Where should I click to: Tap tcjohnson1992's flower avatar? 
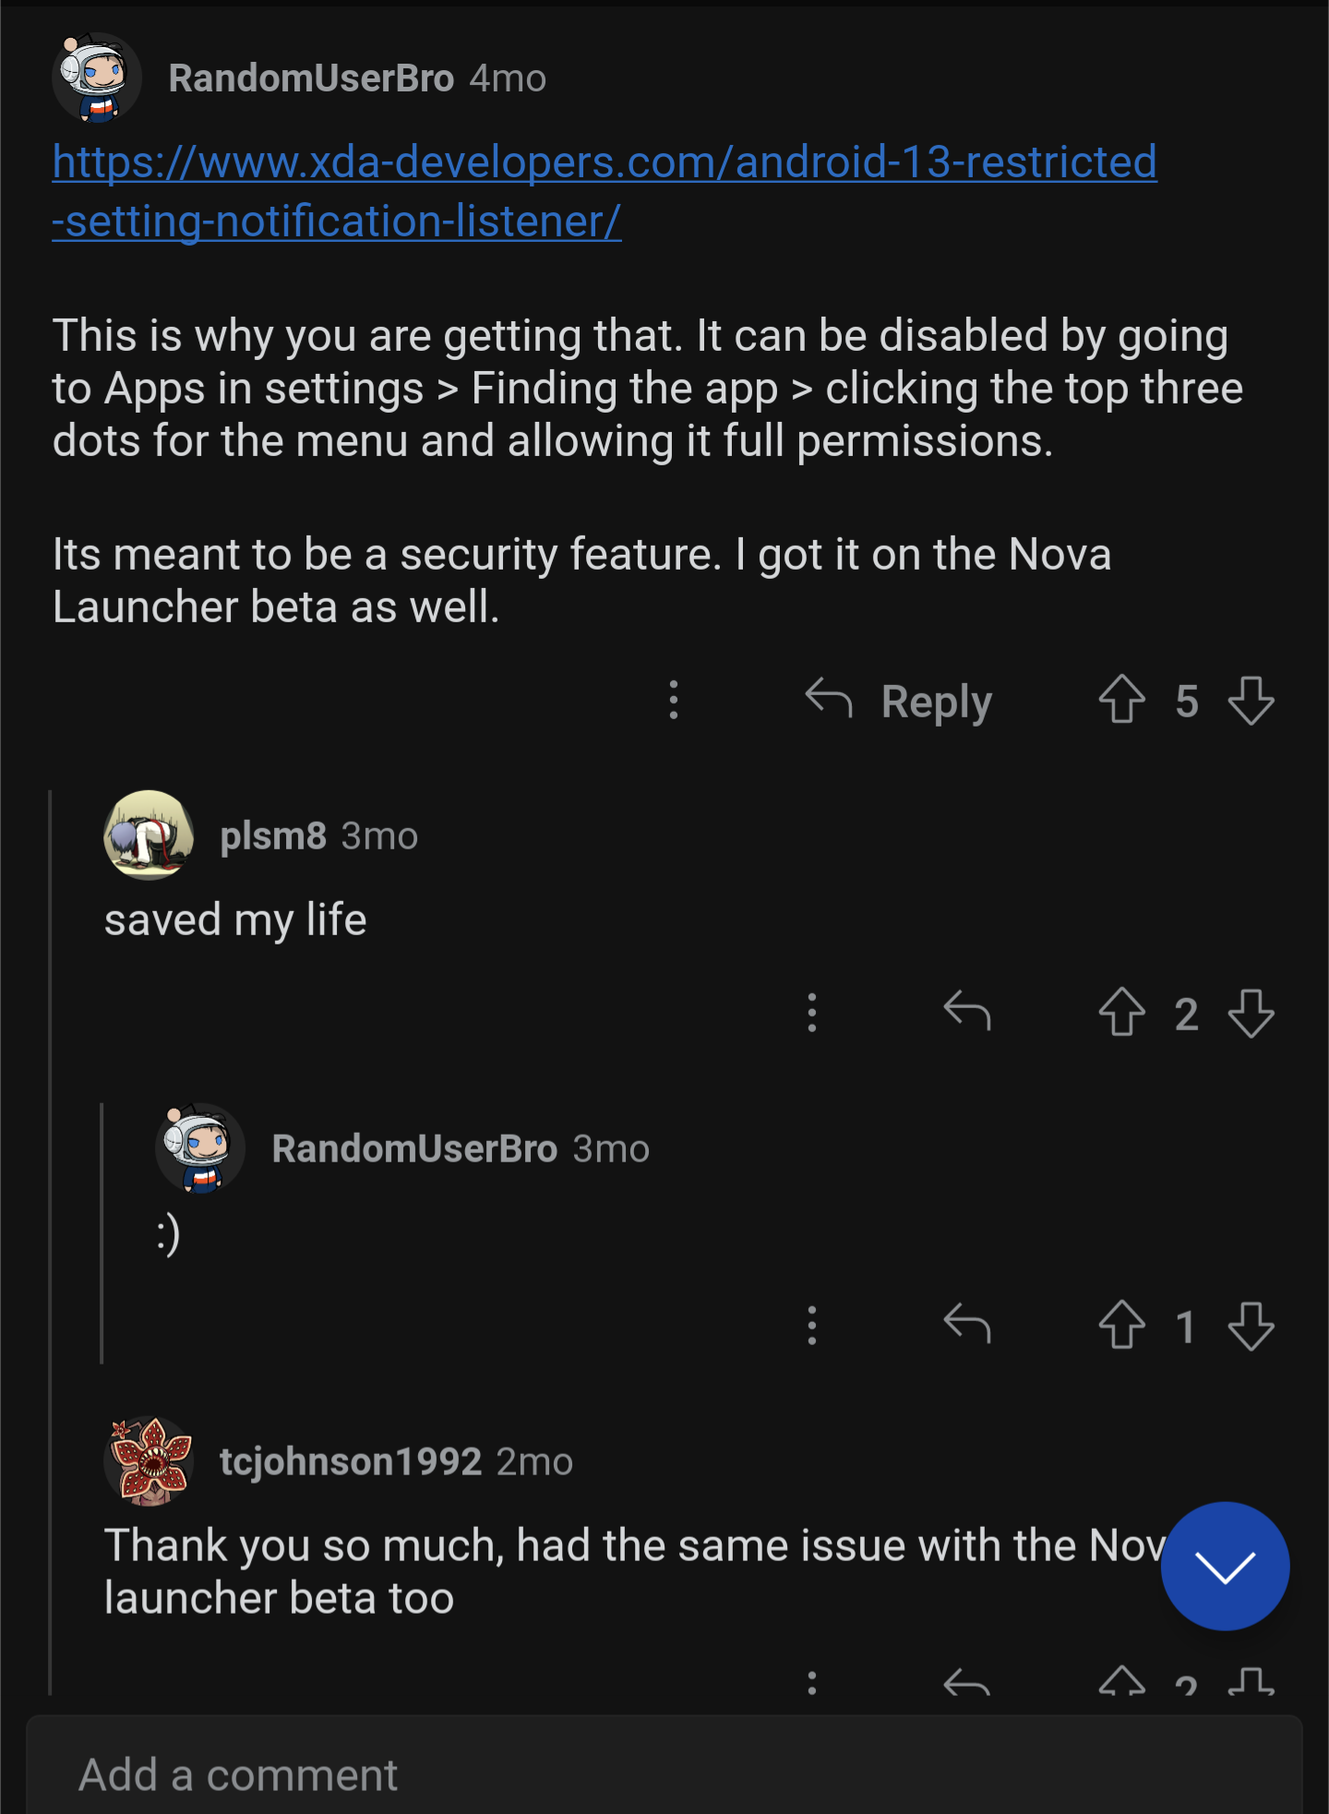pos(149,1461)
